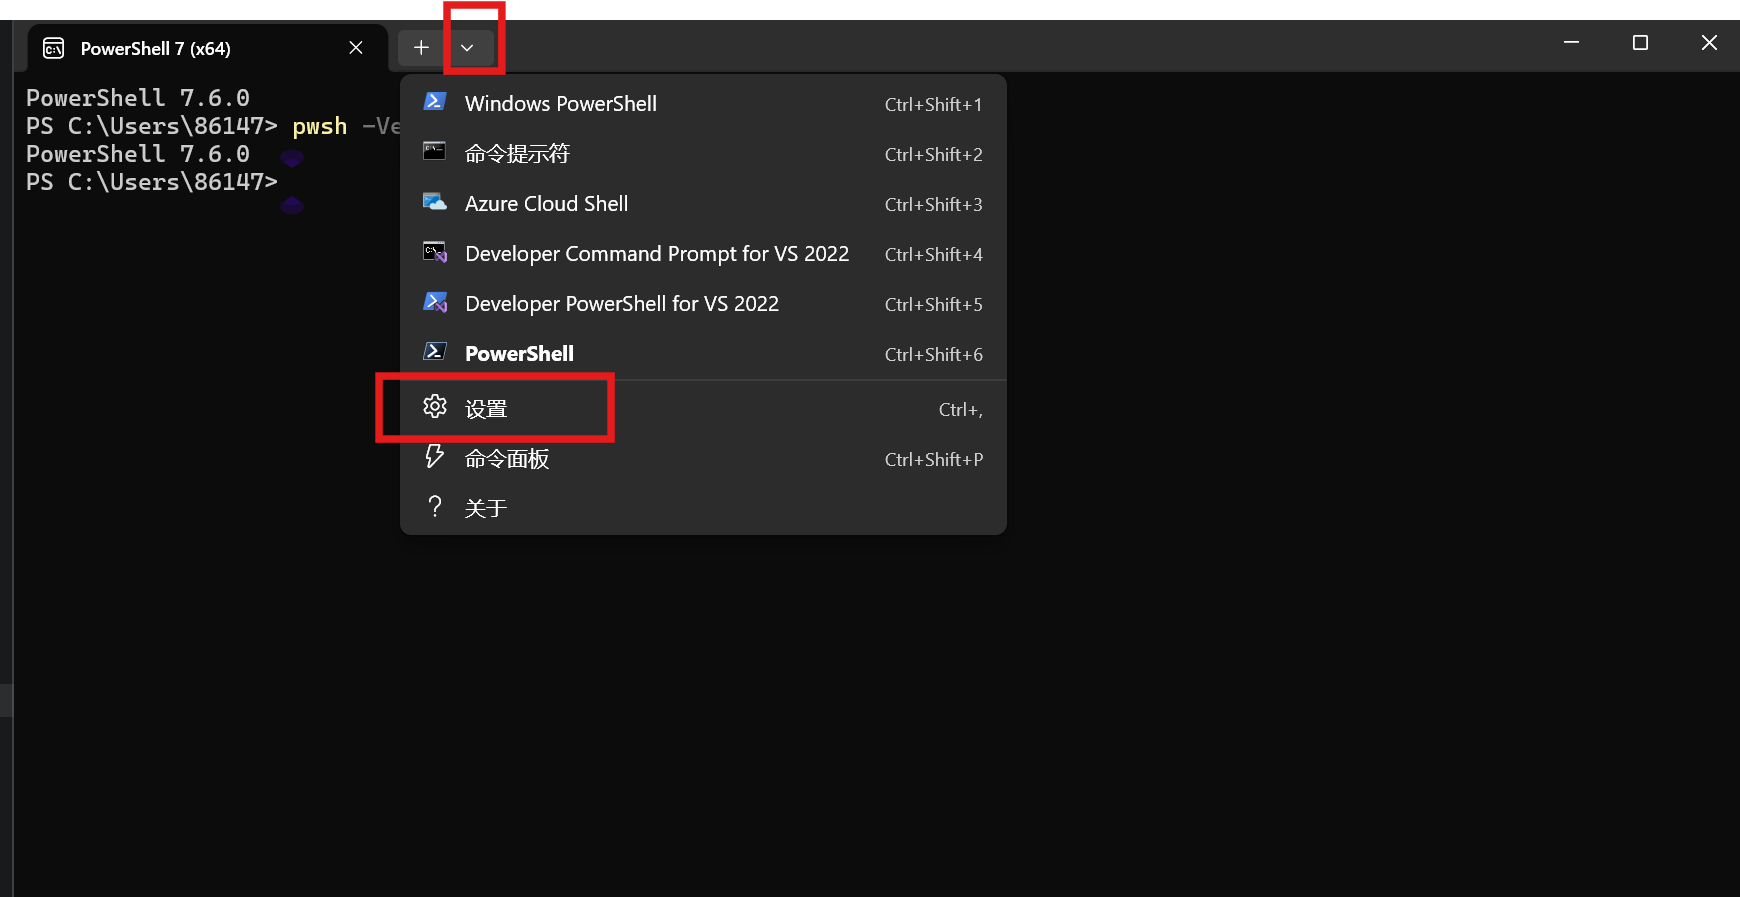The image size is (1740, 897).
Task: Click the Ctrl+Shift+1 shortcut text
Action: coord(933,105)
